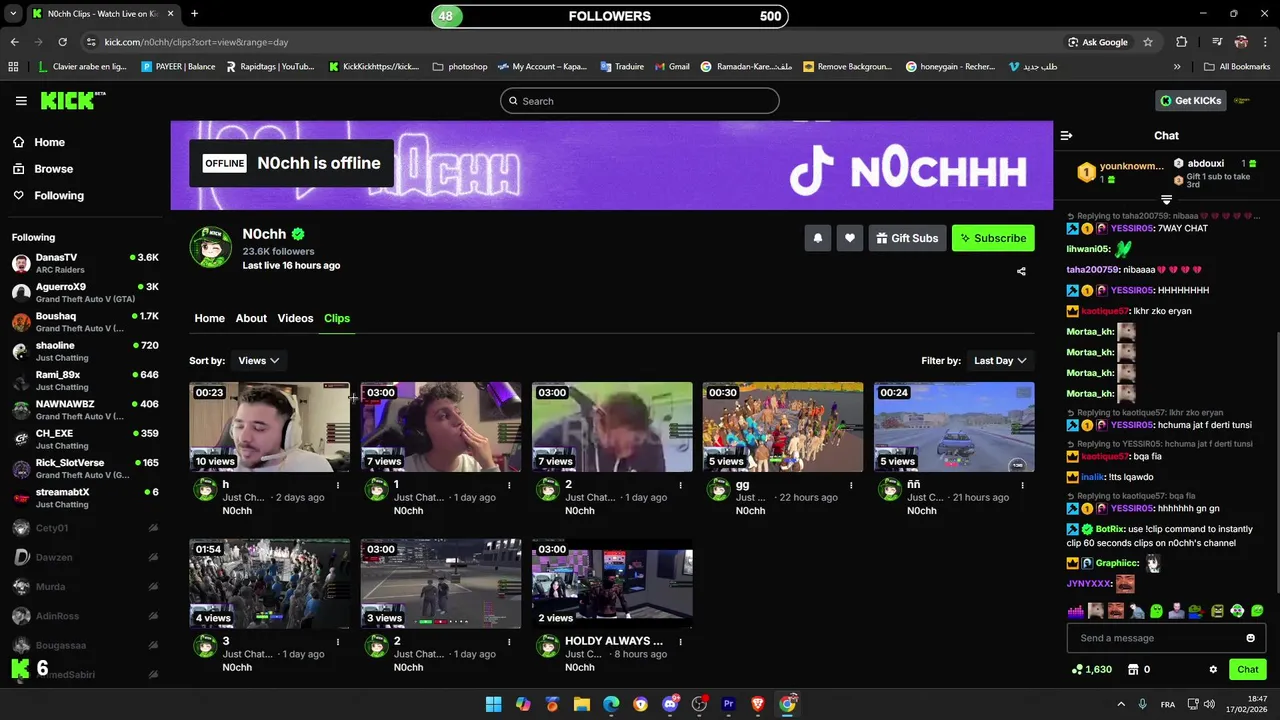Click the channel points balance 1,630
The height and width of the screenshot is (720, 1280).
pos(1091,669)
